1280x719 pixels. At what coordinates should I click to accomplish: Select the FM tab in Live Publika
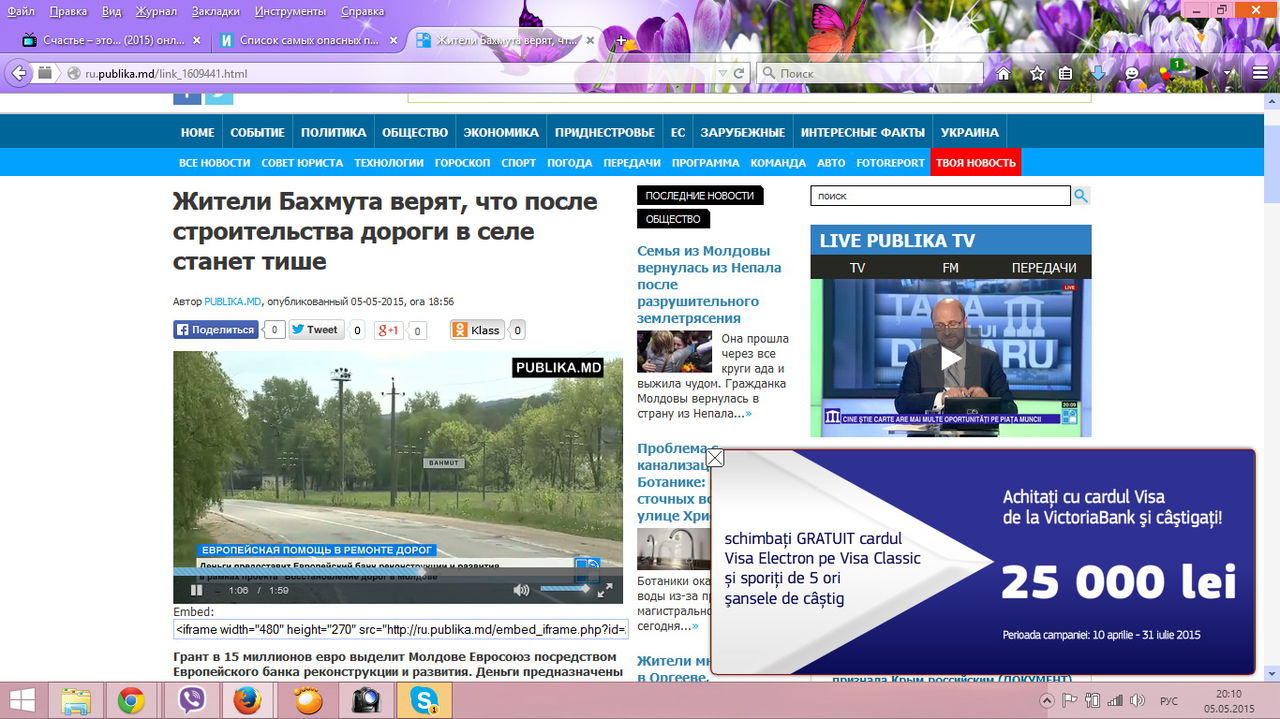[x=950, y=267]
